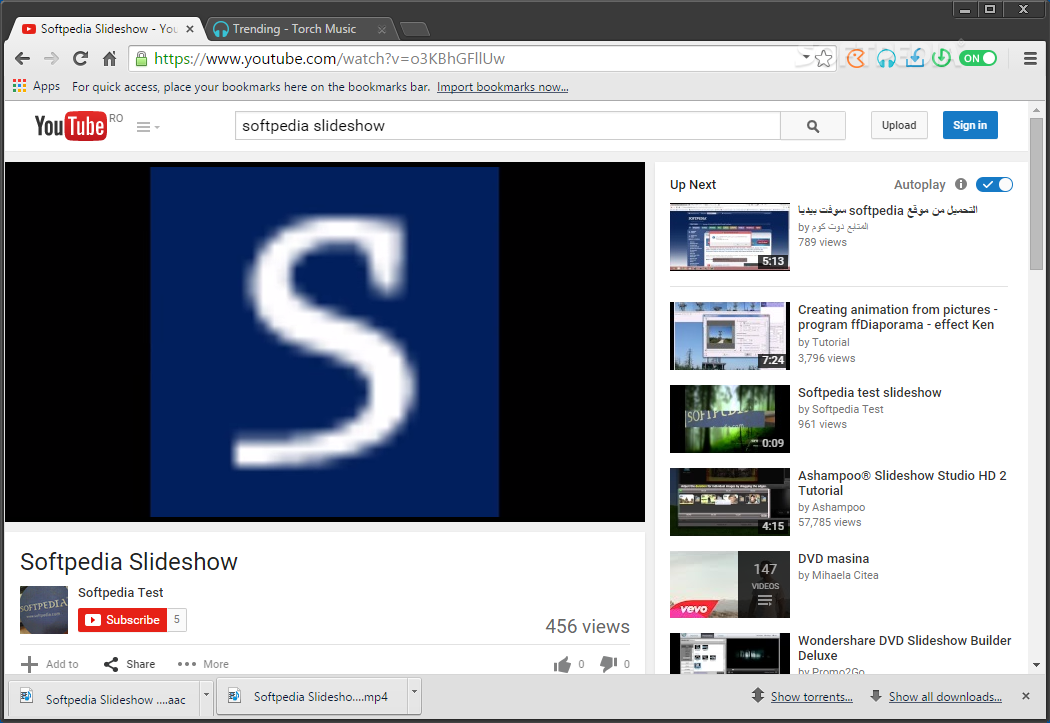Click Show all downloads link

coord(945,697)
